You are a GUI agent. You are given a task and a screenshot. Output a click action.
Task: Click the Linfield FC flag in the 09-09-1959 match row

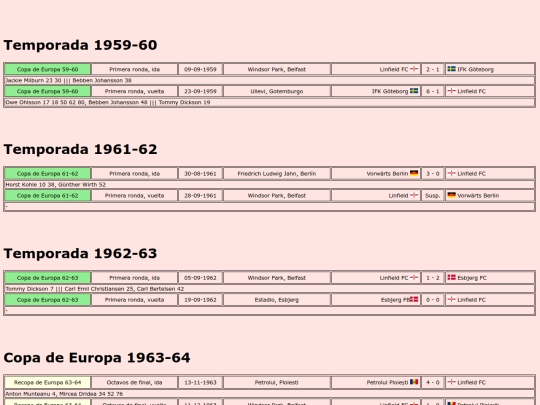(414, 69)
